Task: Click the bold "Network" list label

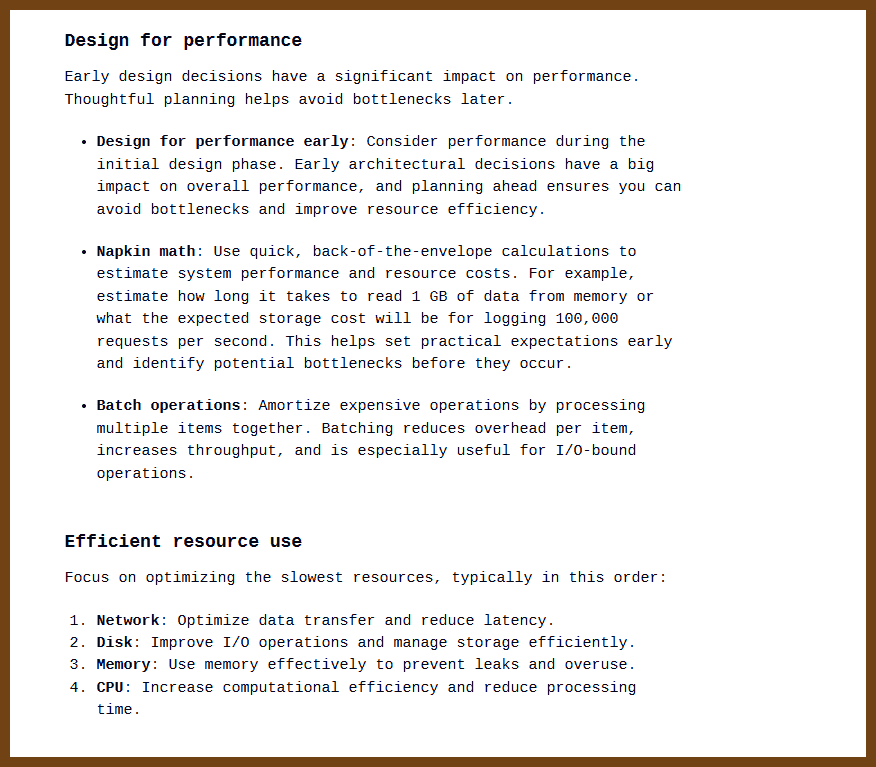Action: [x=128, y=621]
